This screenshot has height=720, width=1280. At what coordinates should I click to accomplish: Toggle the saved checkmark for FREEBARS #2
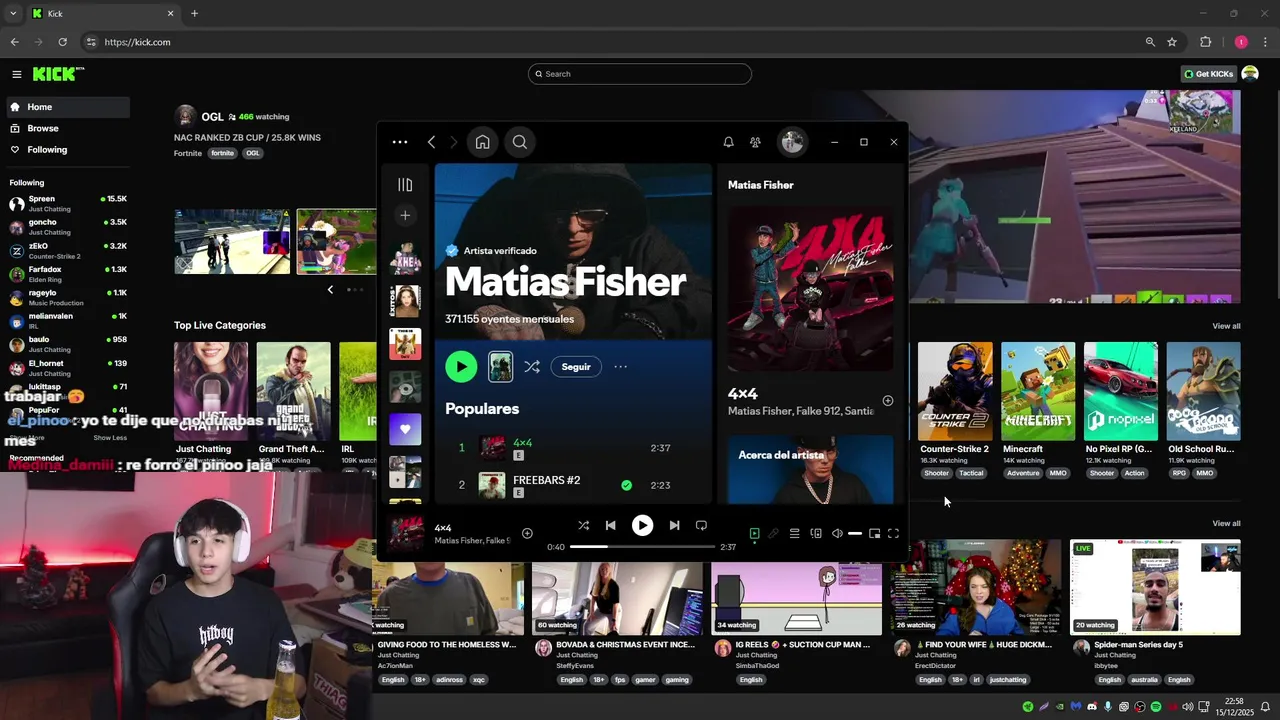(x=626, y=485)
